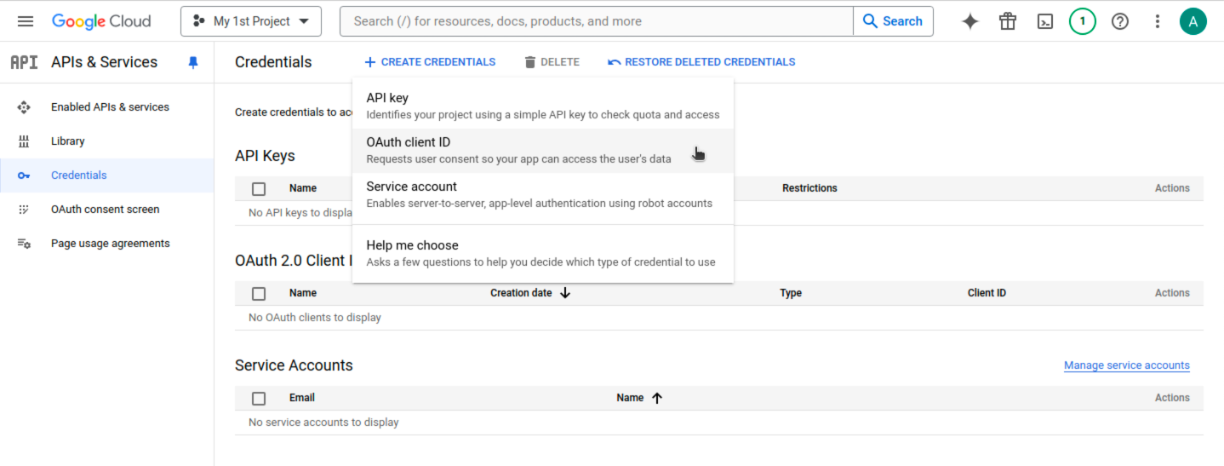Open the notifications badge showing 1
1224x466 pixels.
(x=1082, y=21)
